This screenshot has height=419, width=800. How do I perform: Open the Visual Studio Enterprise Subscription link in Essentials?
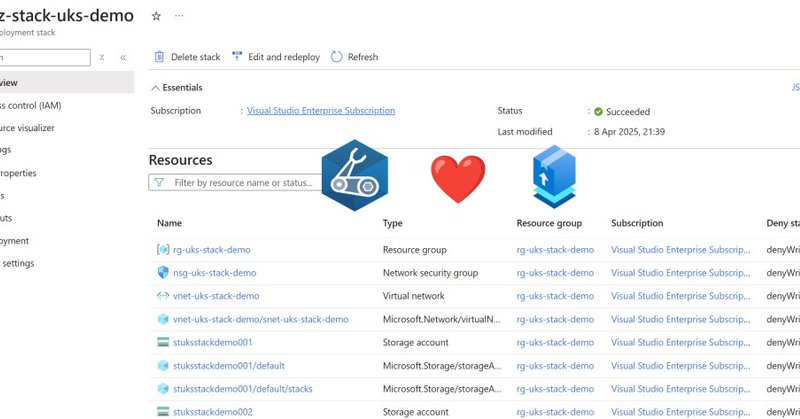click(x=321, y=111)
